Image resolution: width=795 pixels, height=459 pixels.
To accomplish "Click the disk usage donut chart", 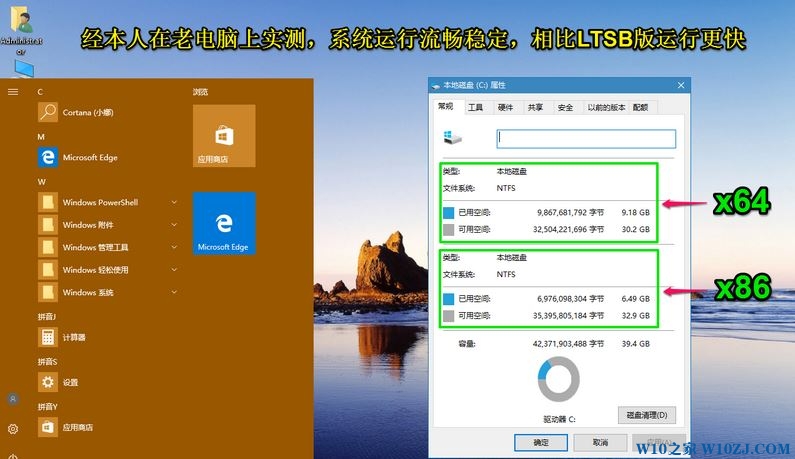I will pos(558,379).
